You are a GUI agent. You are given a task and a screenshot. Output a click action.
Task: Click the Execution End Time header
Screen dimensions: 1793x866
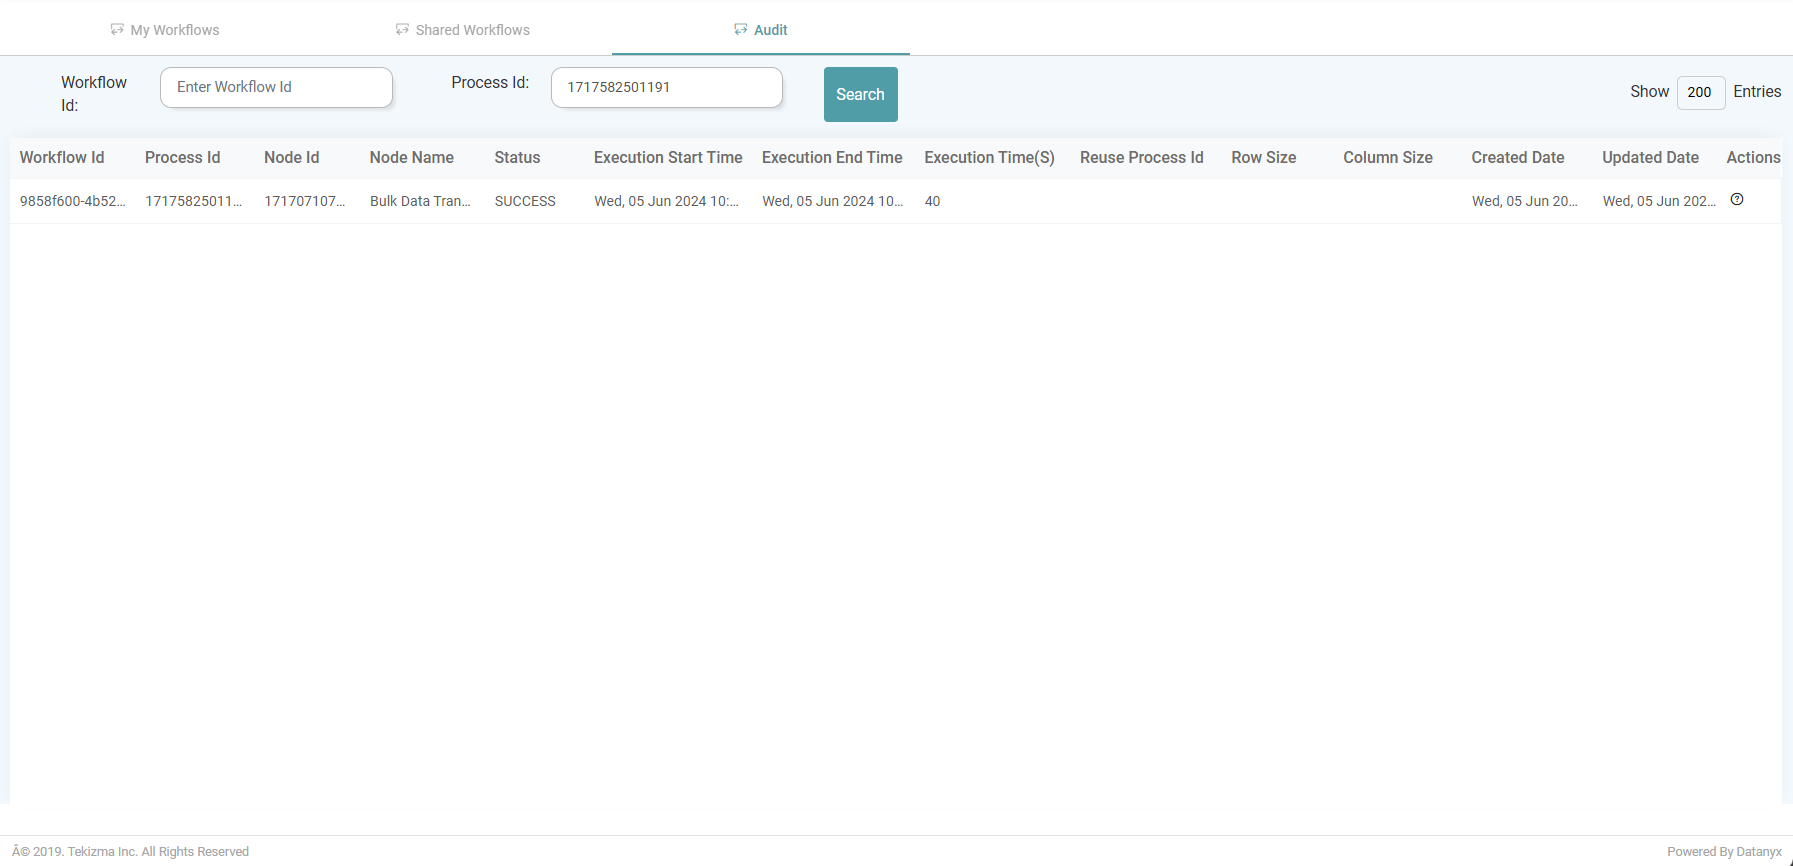832,158
